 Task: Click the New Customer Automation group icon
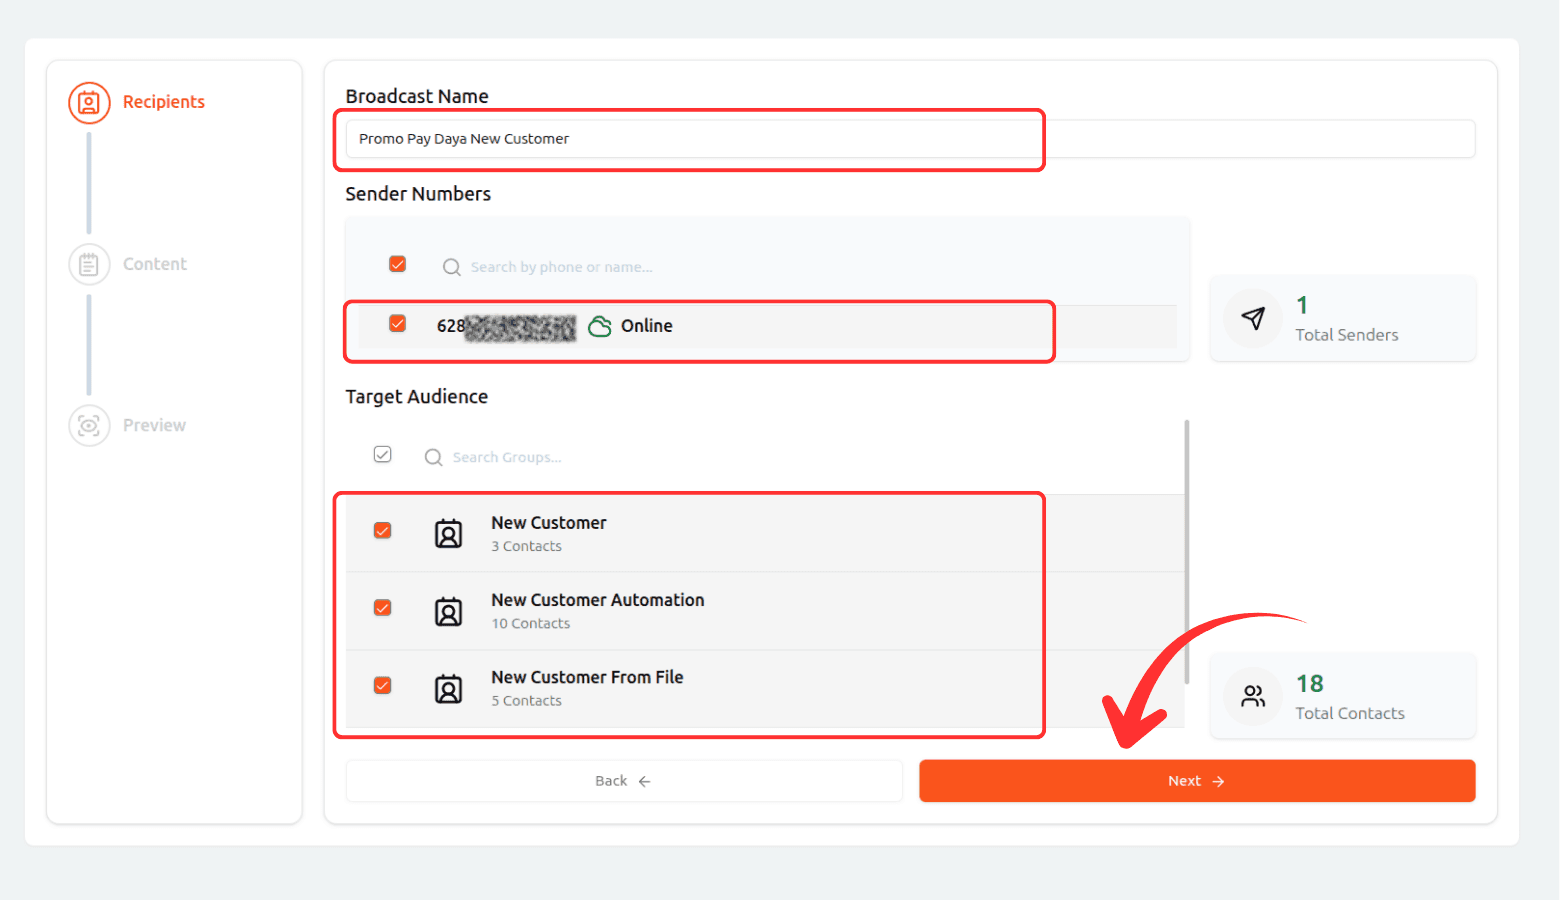pyautogui.click(x=448, y=611)
